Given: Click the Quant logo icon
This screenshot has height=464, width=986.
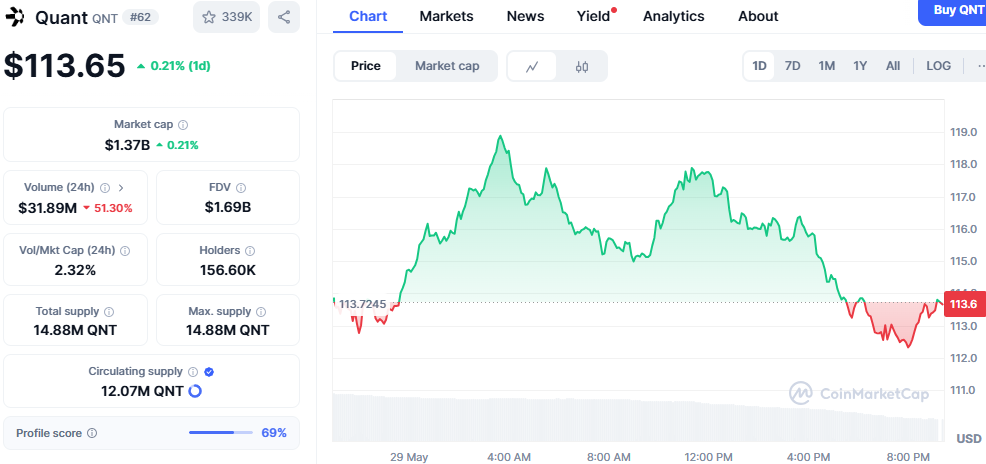Looking at the screenshot, I should (14, 17).
